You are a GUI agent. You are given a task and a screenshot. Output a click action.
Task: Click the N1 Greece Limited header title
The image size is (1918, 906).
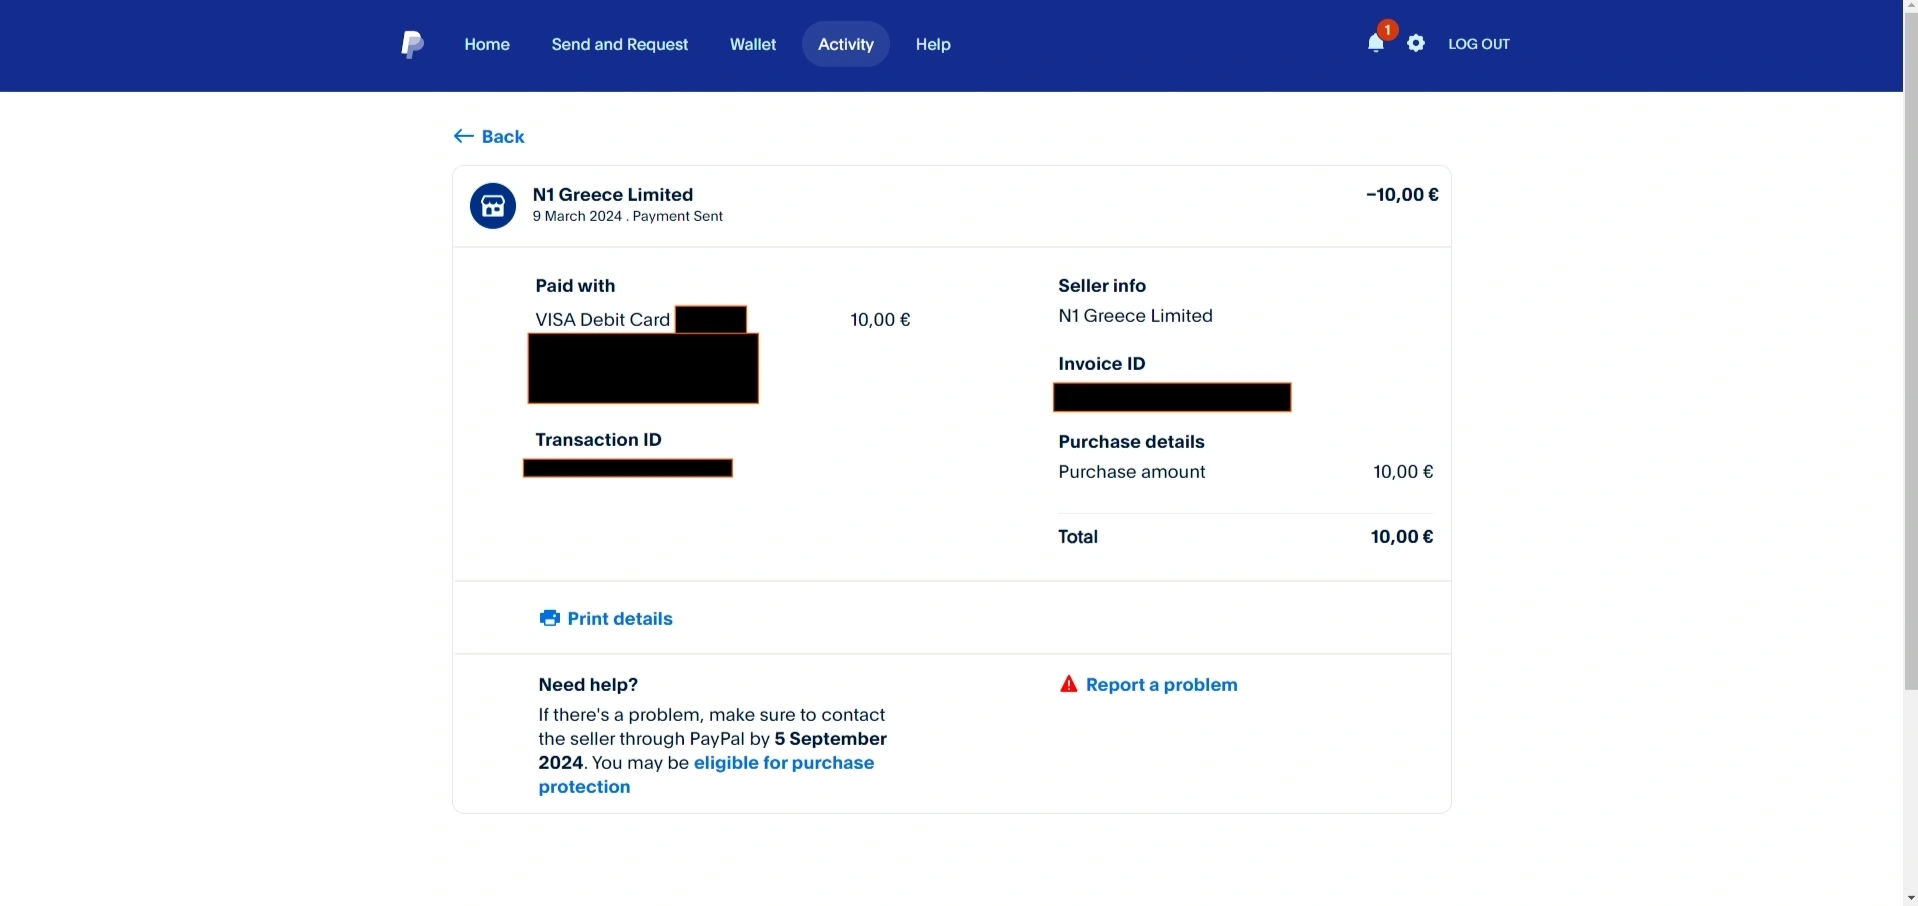[613, 194]
